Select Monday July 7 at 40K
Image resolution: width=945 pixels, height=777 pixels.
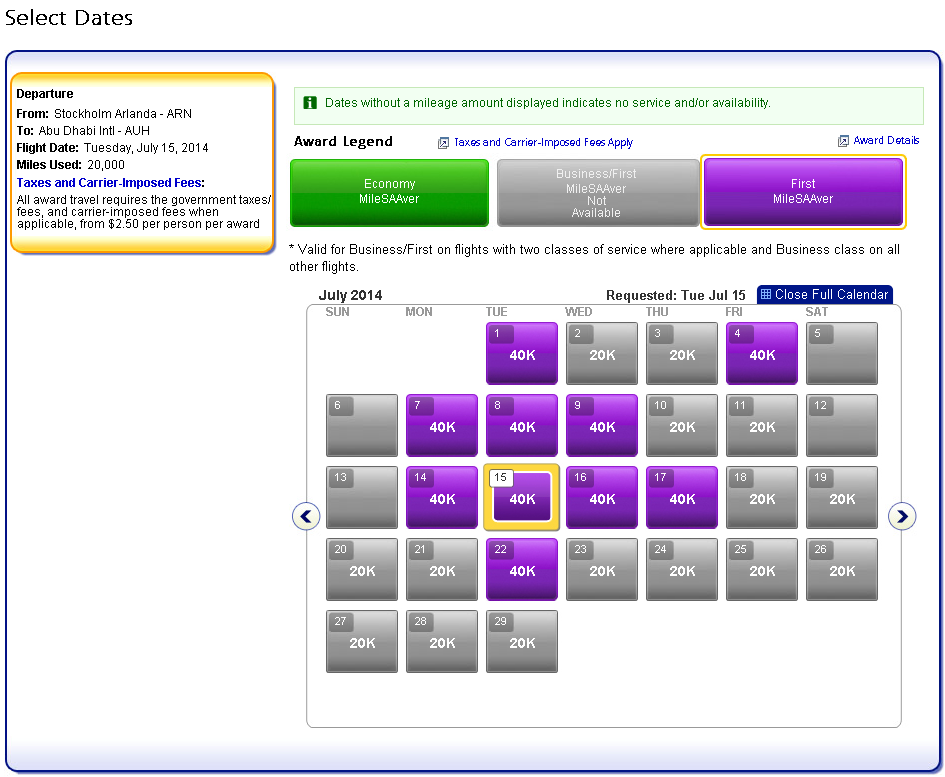[x=442, y=426]
